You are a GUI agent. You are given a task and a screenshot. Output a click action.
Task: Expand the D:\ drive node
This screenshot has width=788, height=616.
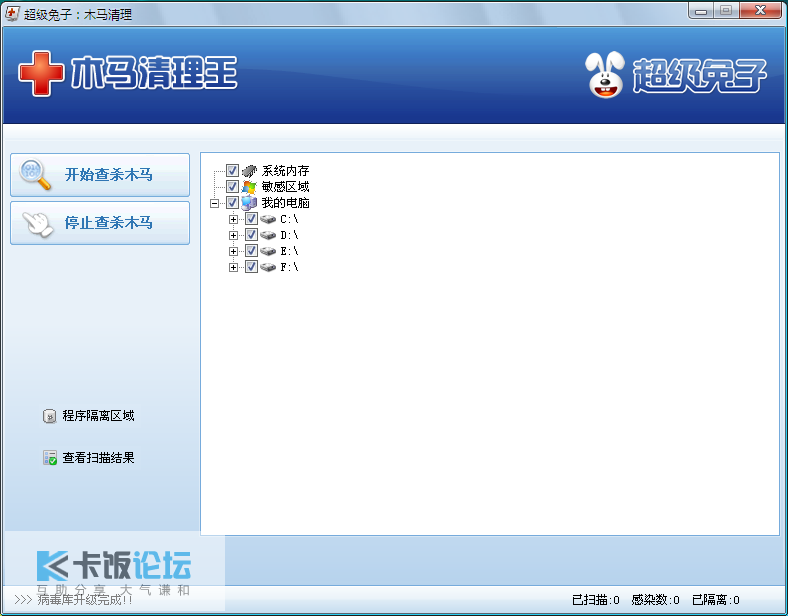[x=233, y=236]
